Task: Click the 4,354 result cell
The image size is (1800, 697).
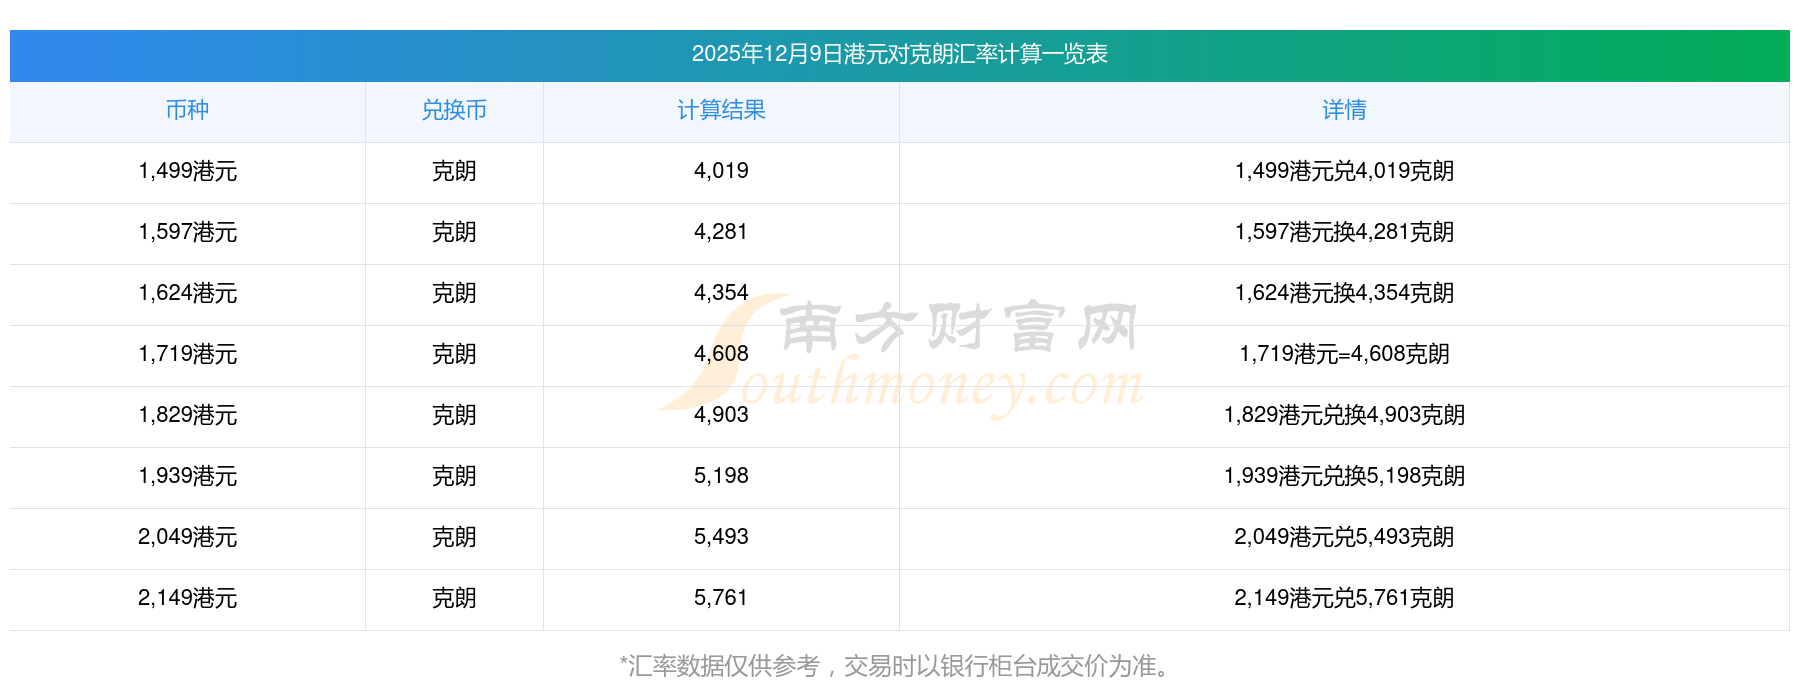Action: pyautogui.click(x=721, y=294)
